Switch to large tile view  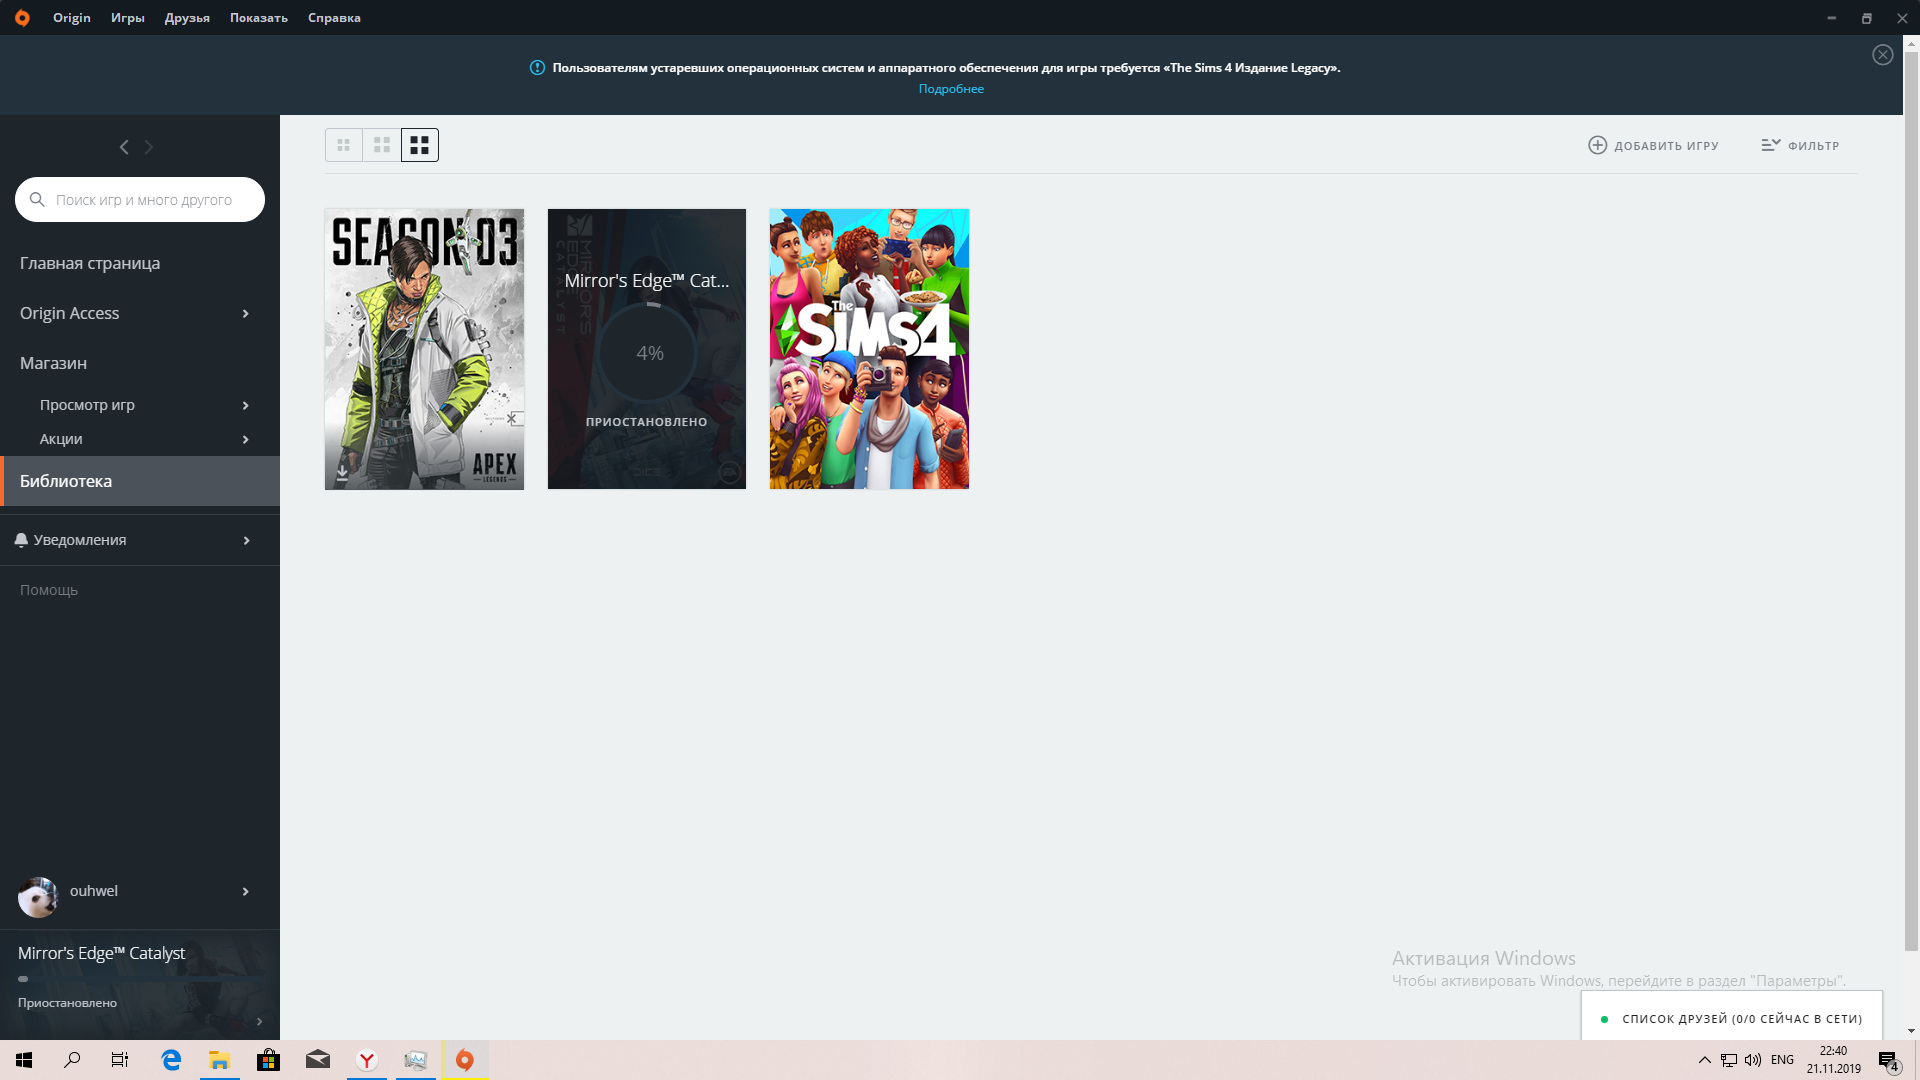420,145
